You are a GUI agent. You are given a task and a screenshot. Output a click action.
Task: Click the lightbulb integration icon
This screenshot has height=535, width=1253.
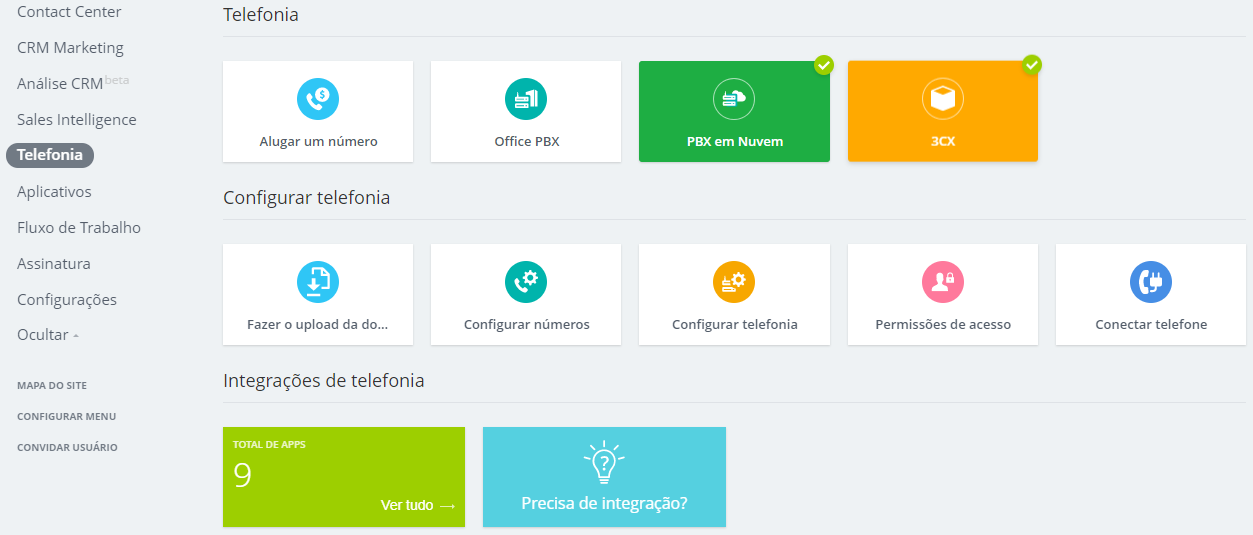coord(604,463)
